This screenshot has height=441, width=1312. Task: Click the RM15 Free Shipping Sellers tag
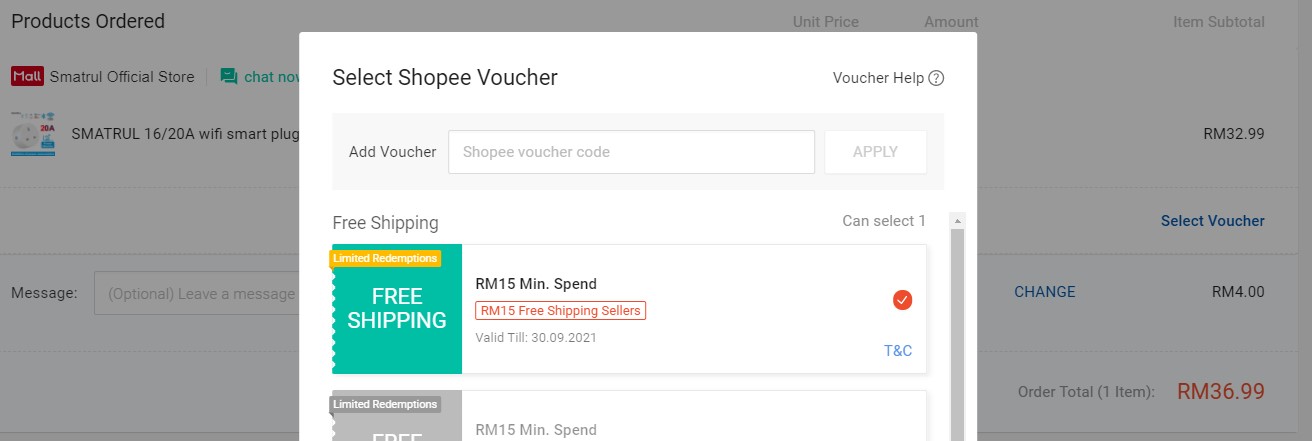click(x=560, y=311)
